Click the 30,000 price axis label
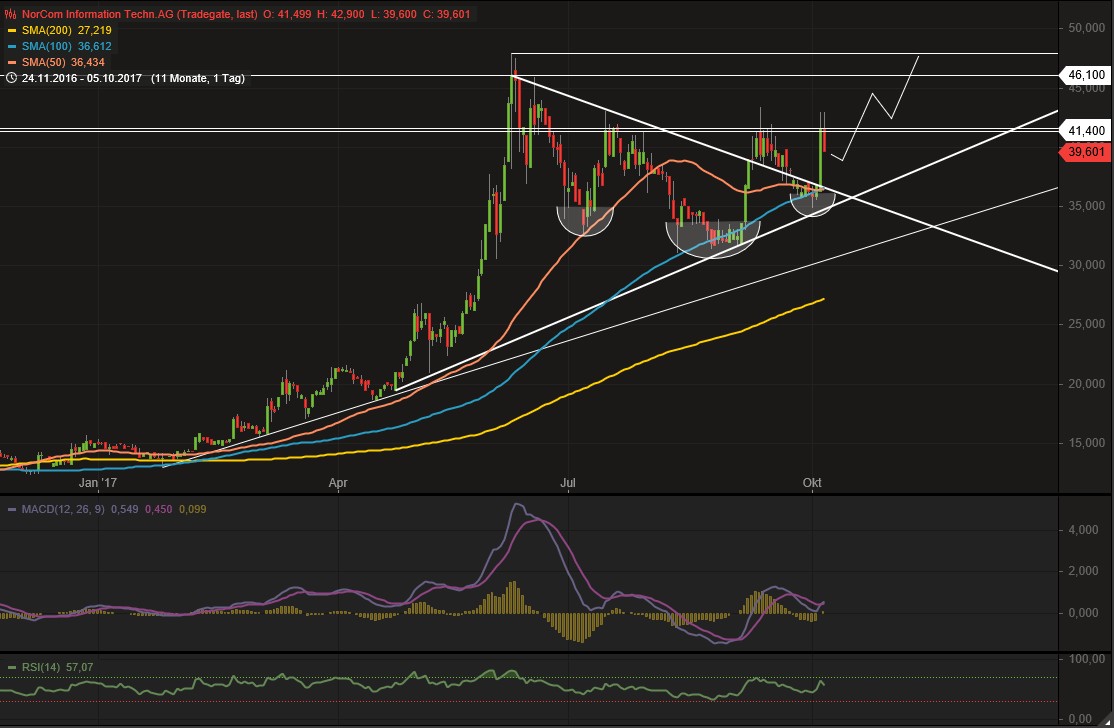Viewport: 1114px width, 728px height. coord(1086,265)
